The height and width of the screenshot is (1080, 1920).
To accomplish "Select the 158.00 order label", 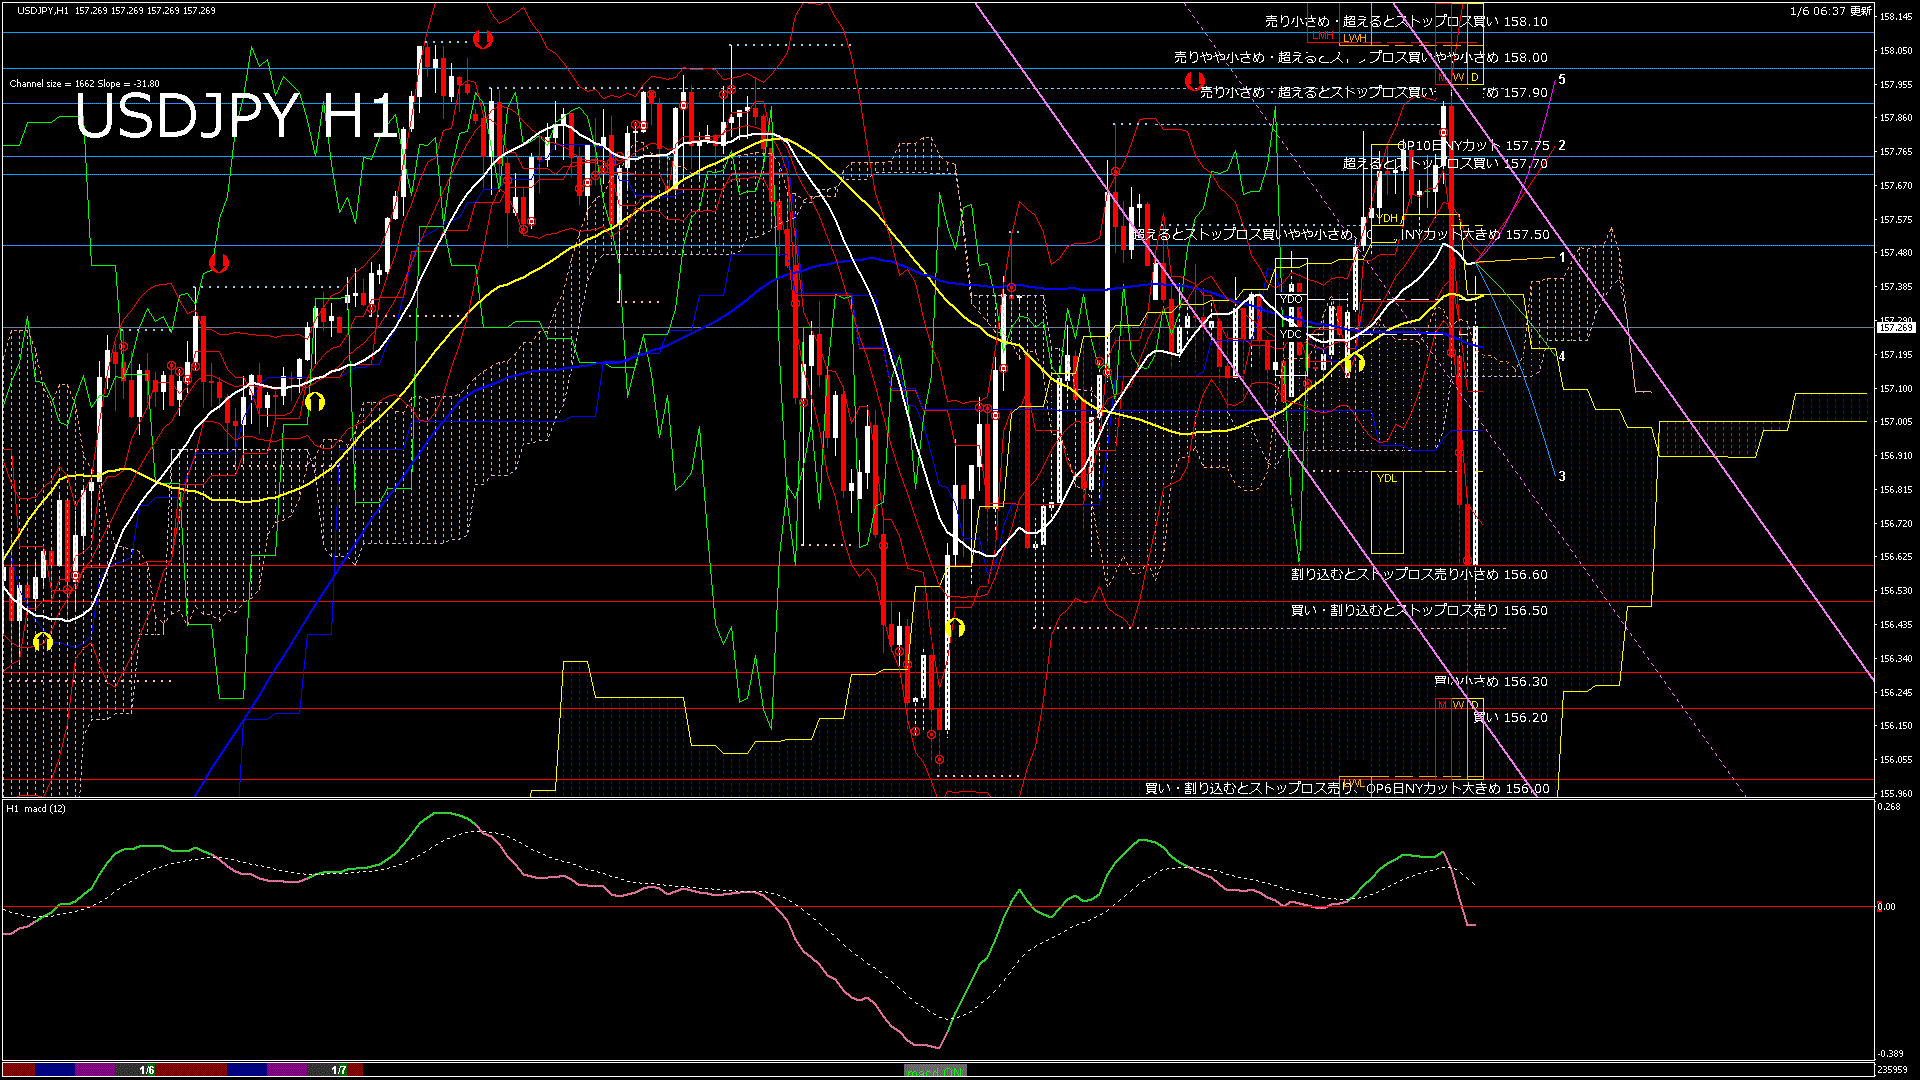I will click(1360, 58).
